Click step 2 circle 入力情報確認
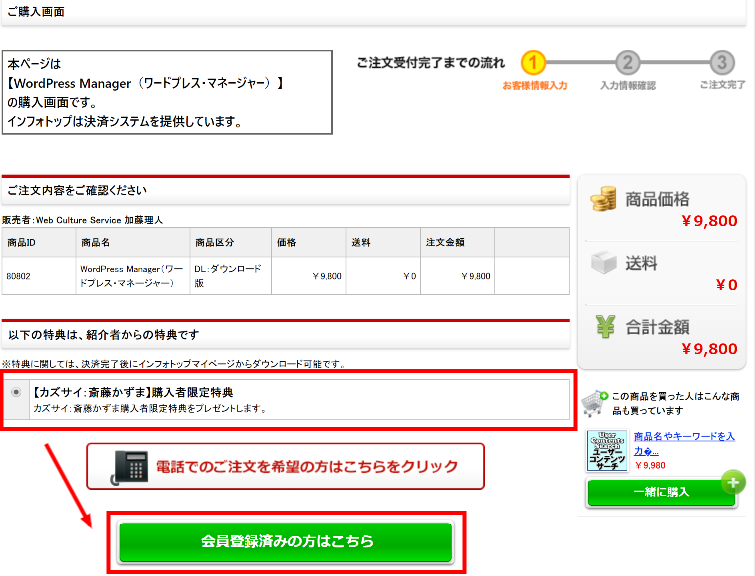The height and width of the screenshot is (576, 755). (627, 63)
